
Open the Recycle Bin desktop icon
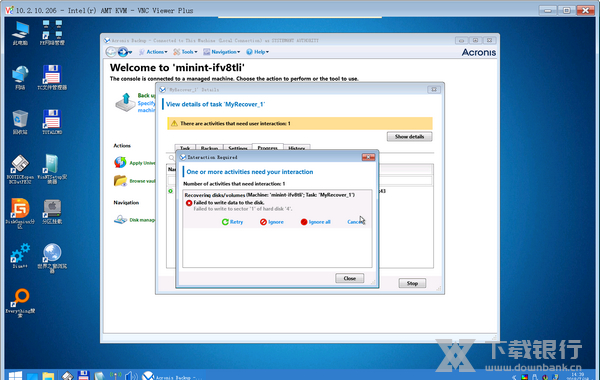(x=20, y=122)
